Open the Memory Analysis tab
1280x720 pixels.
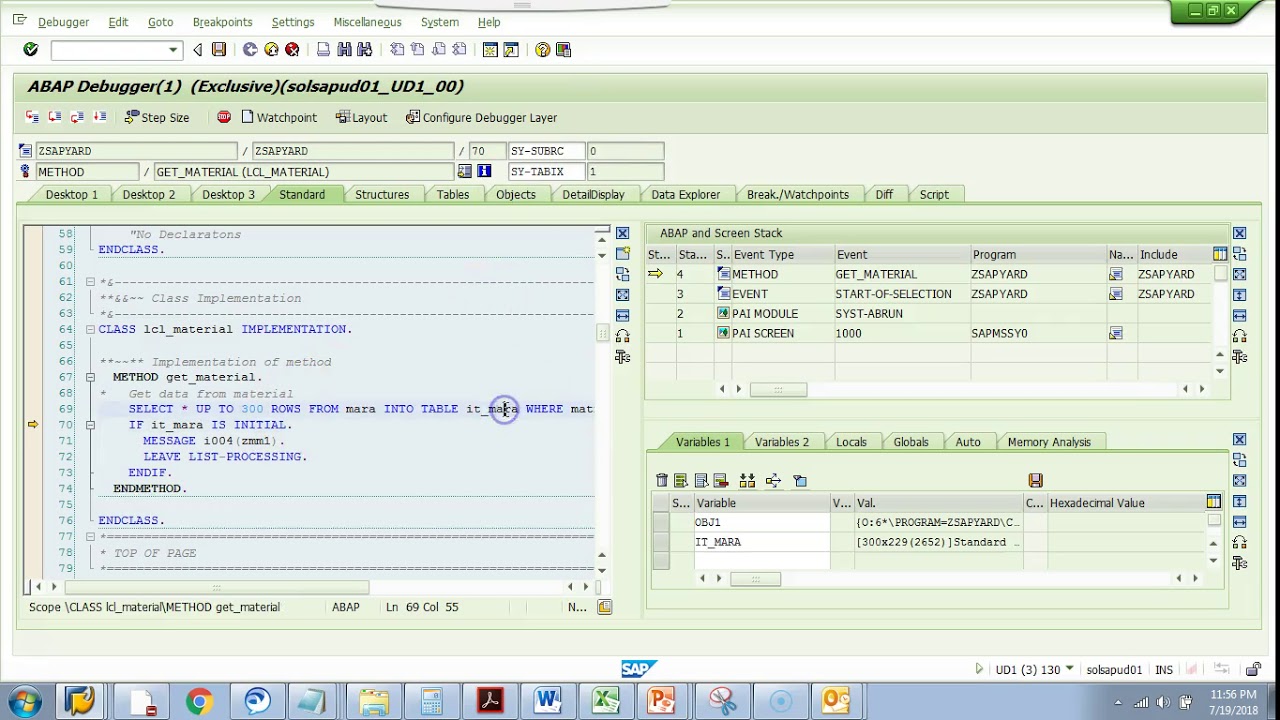1049,442
